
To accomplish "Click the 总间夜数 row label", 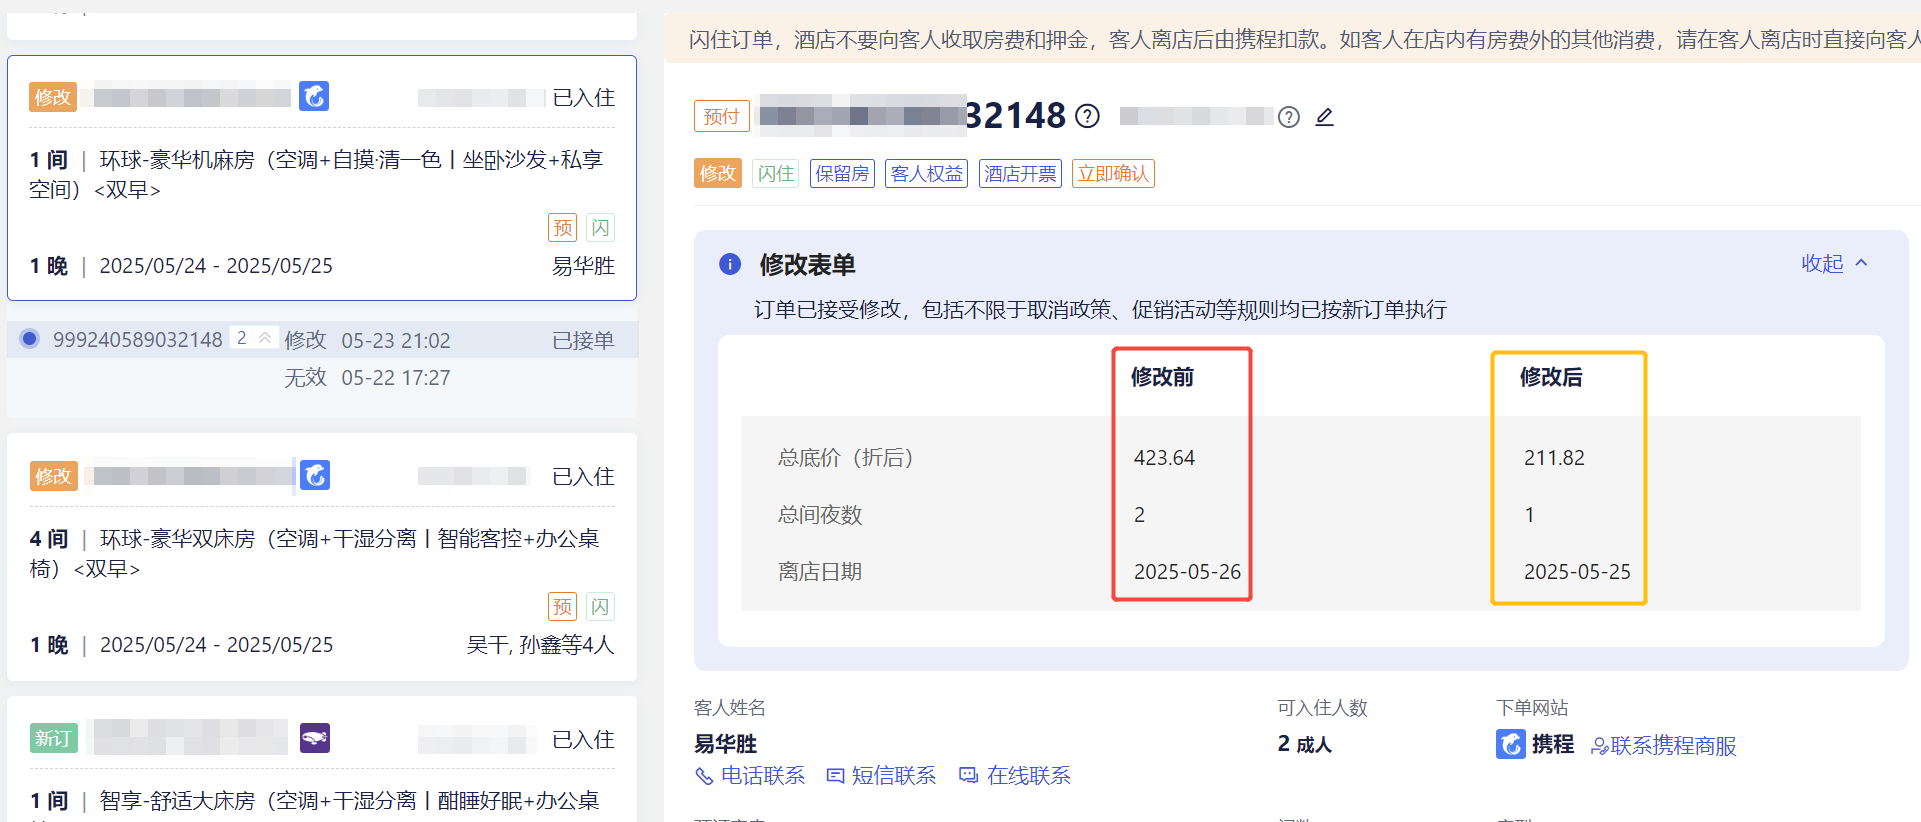I will pos(820,515).
